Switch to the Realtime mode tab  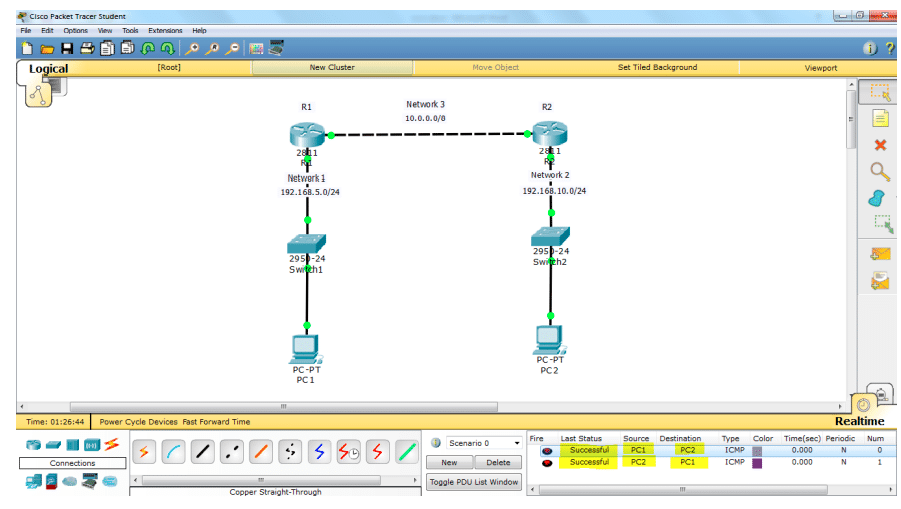tap(859, 421)
